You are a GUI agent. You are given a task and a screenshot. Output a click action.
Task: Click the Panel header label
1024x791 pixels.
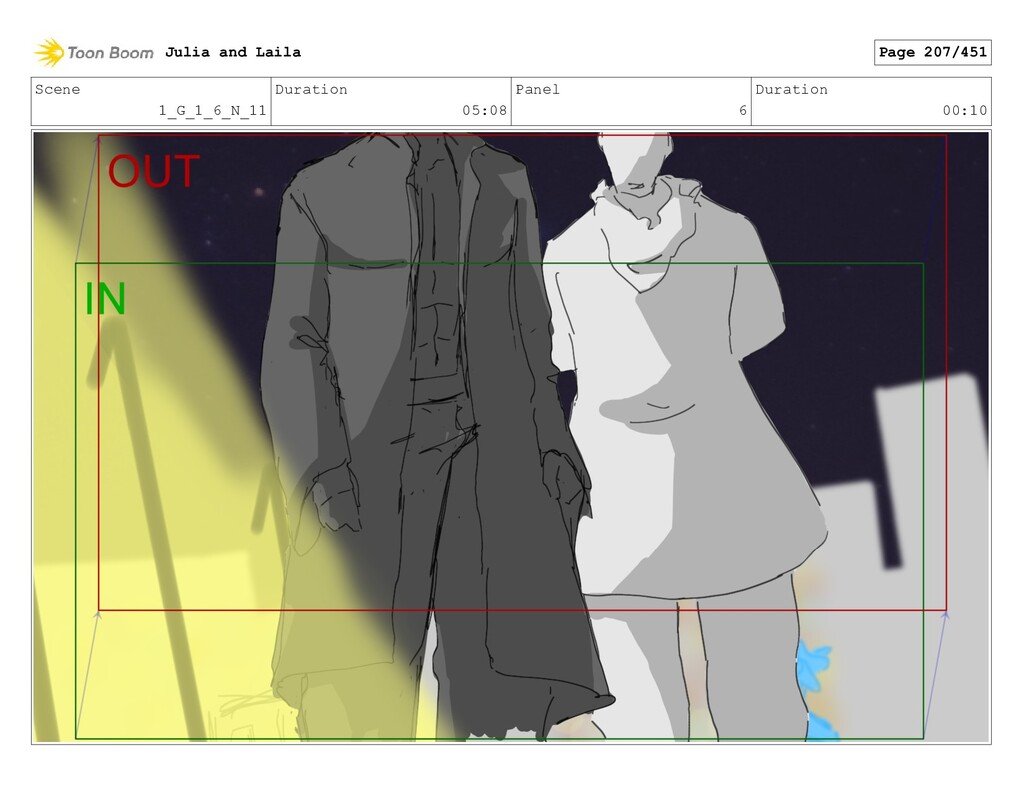[x=537, y=89]
